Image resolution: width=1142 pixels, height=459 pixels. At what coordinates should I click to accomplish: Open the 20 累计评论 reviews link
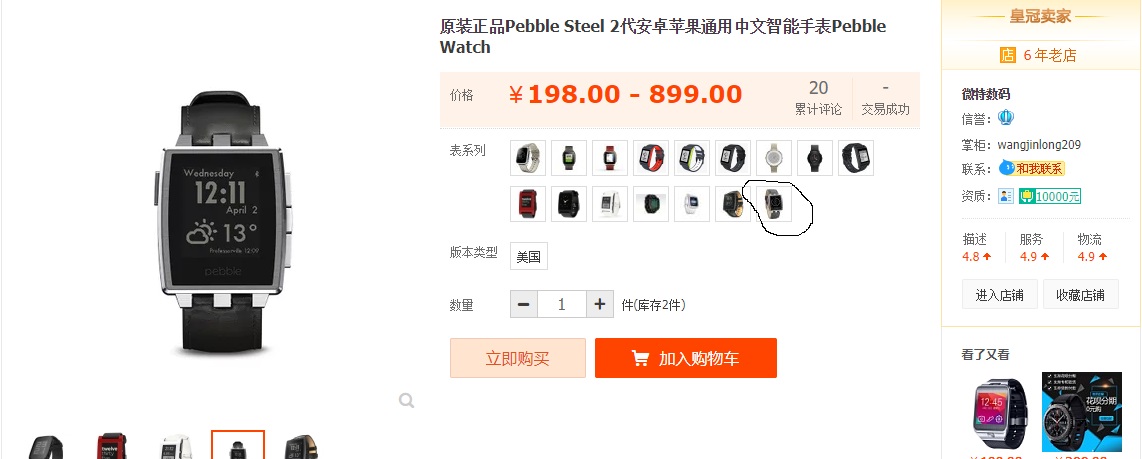[x=819, y=98]
